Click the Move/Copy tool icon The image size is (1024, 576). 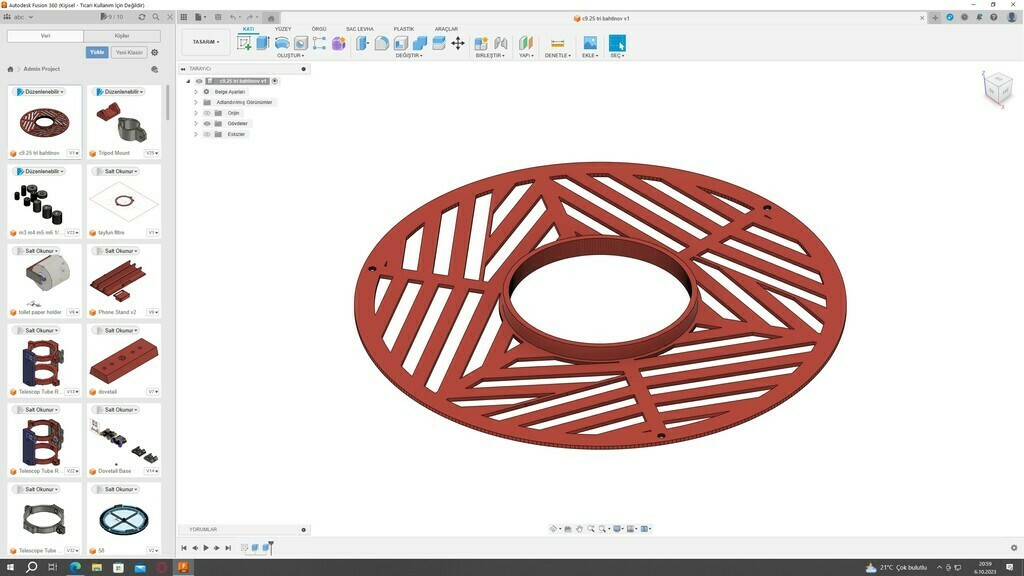click(458, 43)
